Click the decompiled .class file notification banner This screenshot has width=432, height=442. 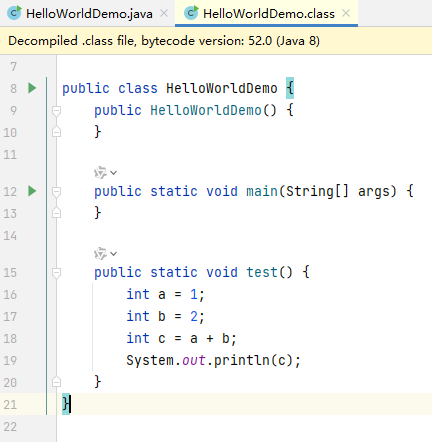point(216,41)
